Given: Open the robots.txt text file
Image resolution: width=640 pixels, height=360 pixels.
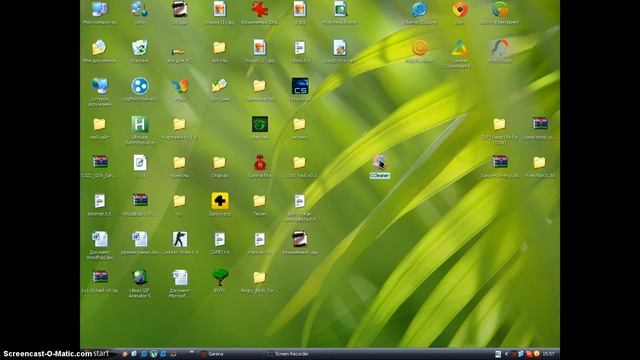Looking at the screenshot, I should click(300, 47).
